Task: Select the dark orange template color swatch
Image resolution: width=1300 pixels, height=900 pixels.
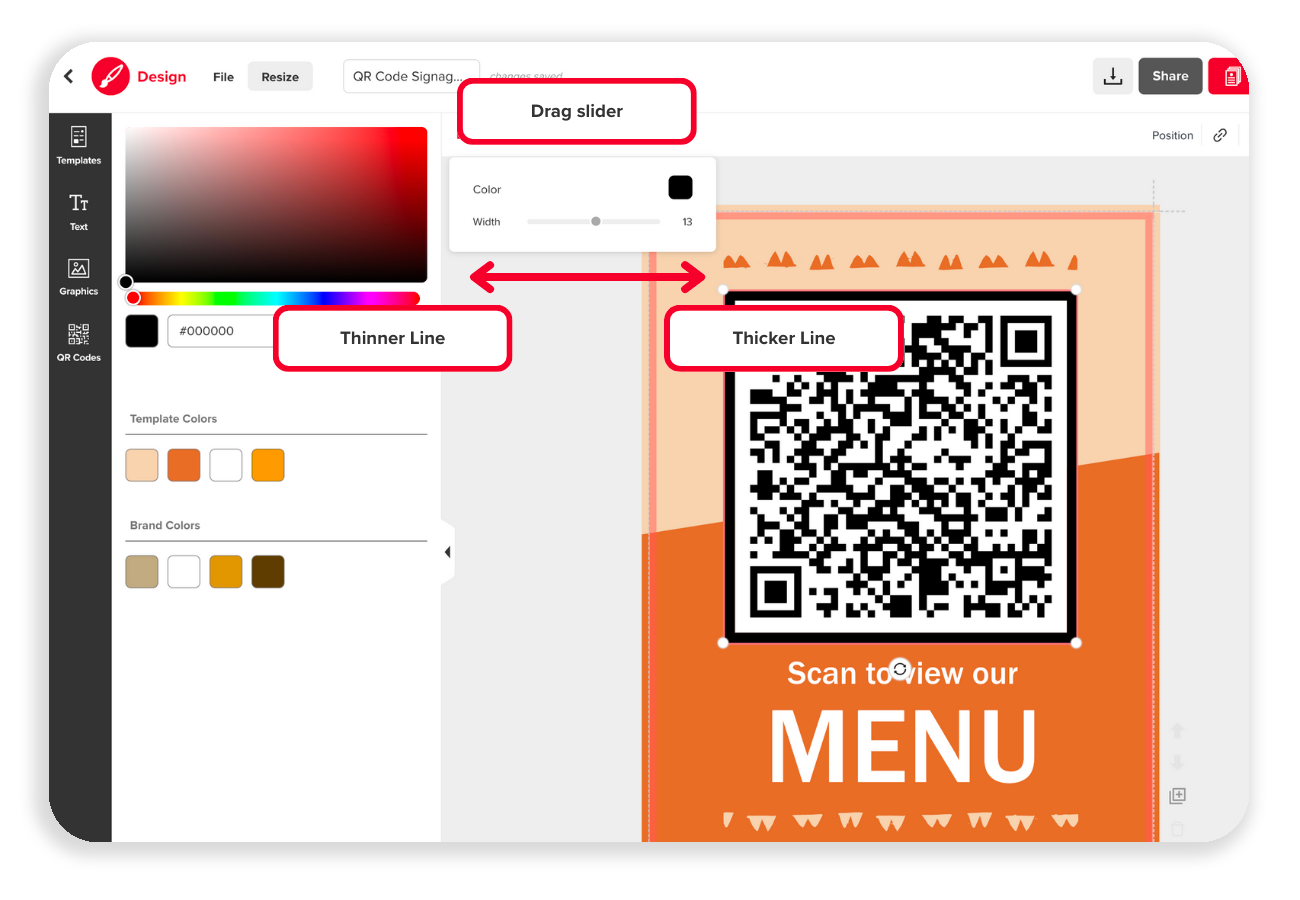Action: click(x=184, y=465)
